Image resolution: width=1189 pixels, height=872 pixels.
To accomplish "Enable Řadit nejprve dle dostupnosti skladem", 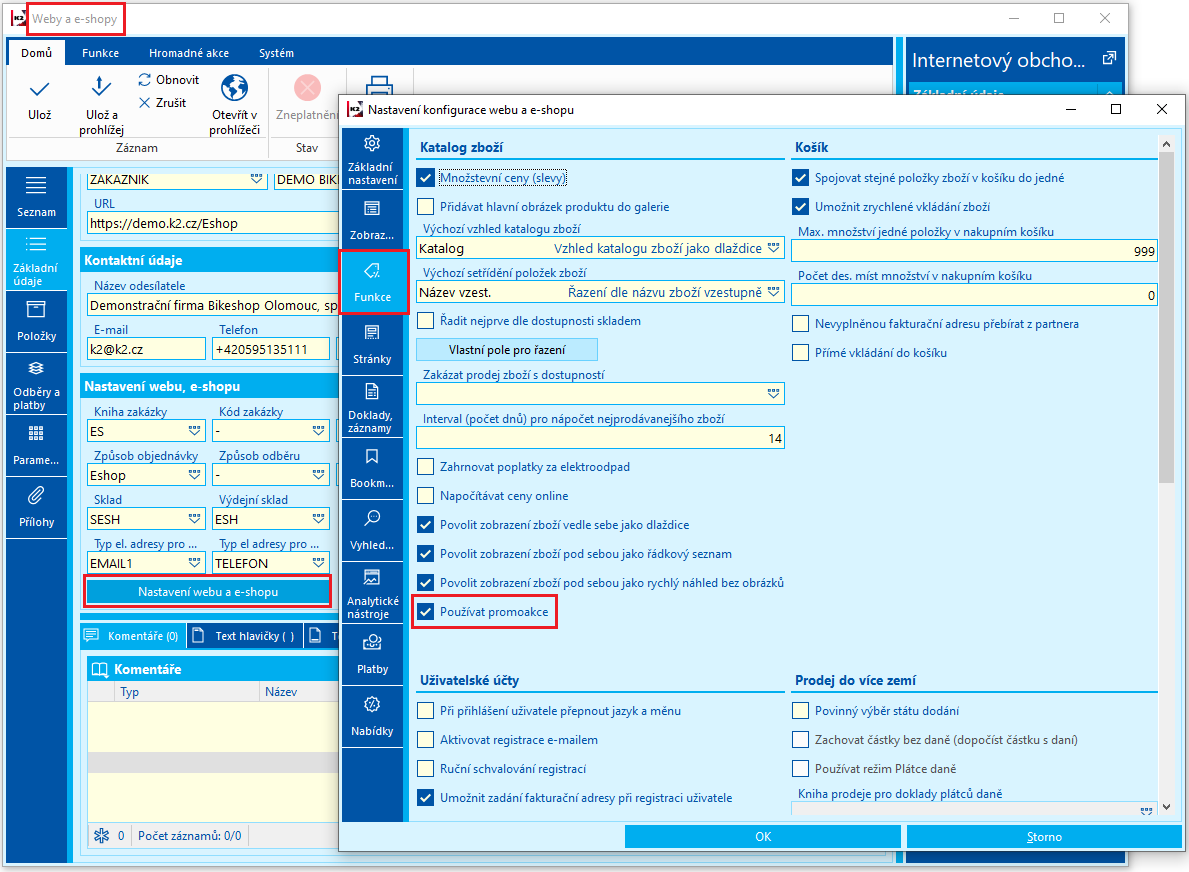I will click(425, 321).
